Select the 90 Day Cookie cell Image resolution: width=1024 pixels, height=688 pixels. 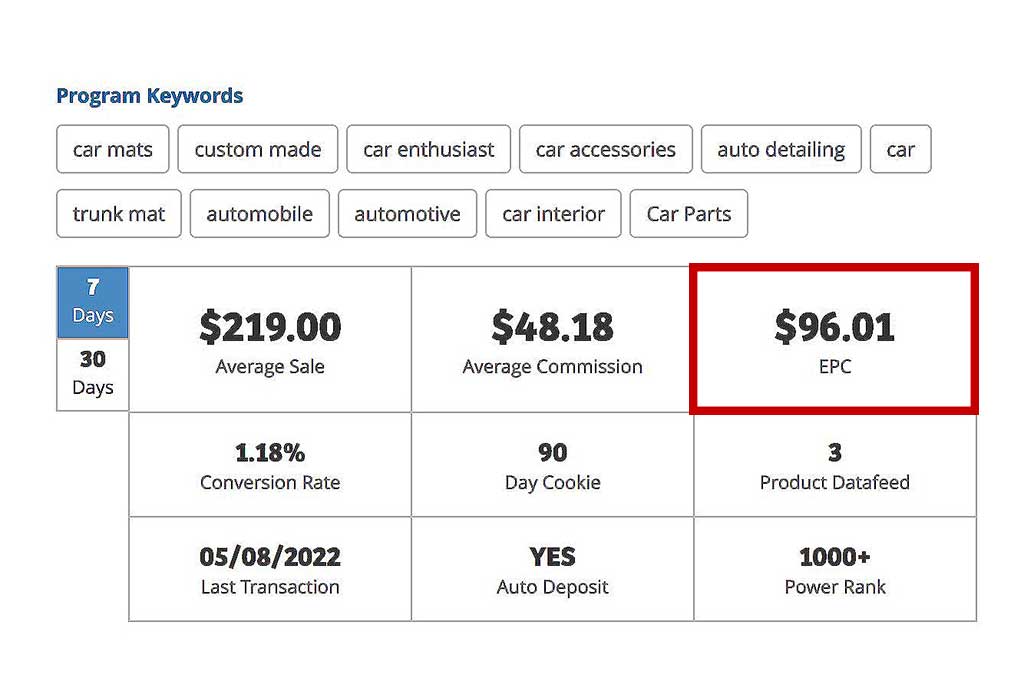[552, 465]
